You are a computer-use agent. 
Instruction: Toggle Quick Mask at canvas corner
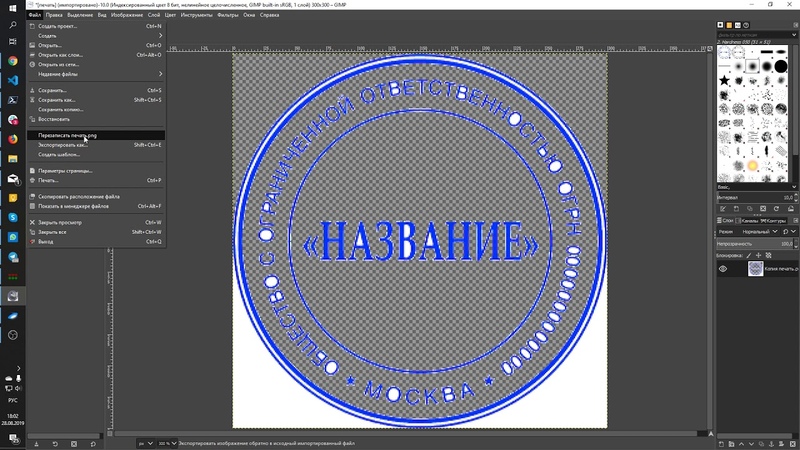point(110,434)
